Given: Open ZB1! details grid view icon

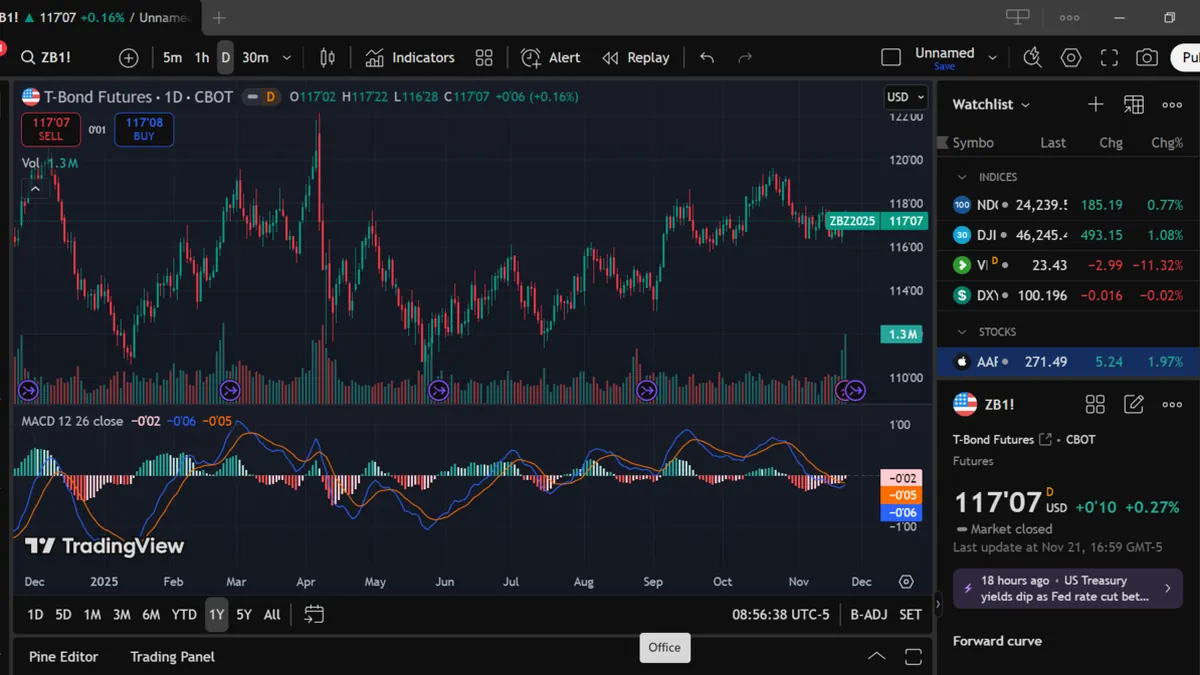Looking at the screenshot, I should [1096, 404].
